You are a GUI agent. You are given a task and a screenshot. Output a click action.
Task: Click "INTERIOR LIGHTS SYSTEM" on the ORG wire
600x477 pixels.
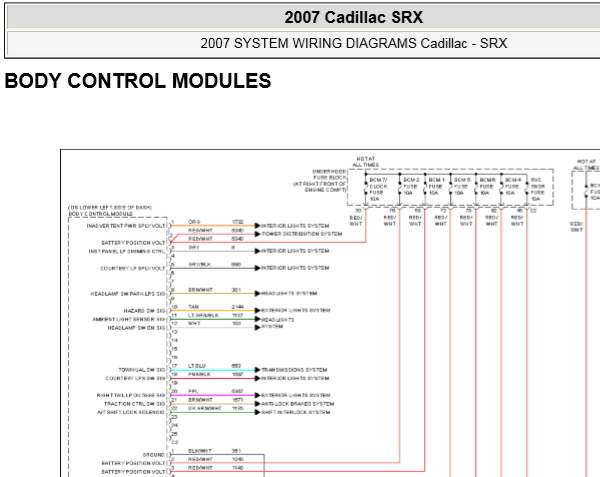pos(295,226)
